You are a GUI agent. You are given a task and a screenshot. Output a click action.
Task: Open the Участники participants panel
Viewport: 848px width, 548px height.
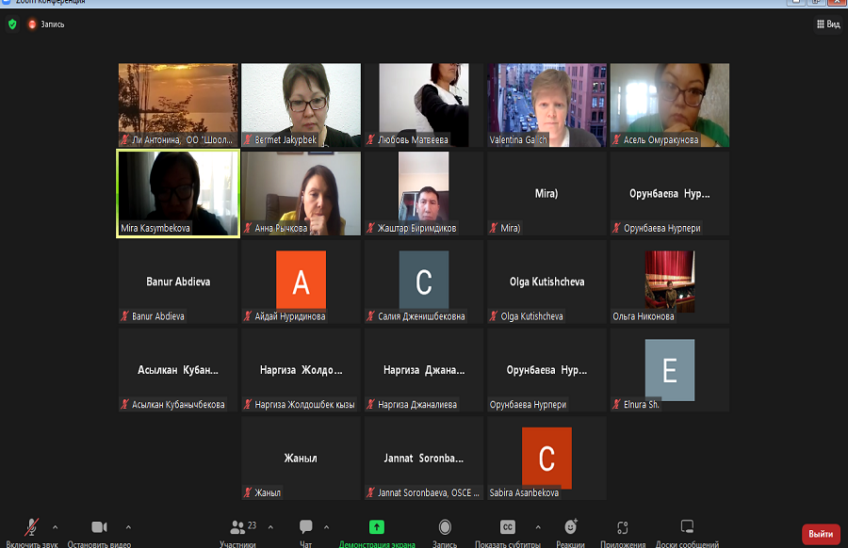pos(237,528)
